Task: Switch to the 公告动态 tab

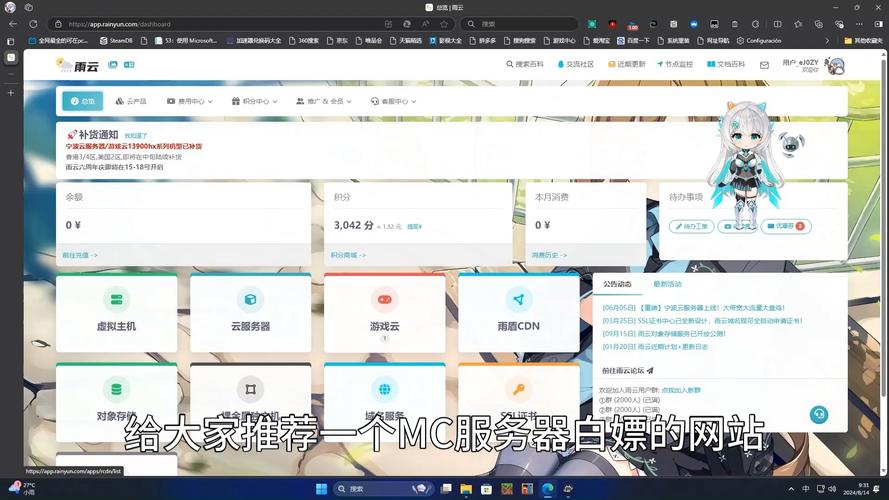Action: click(617, 284)
